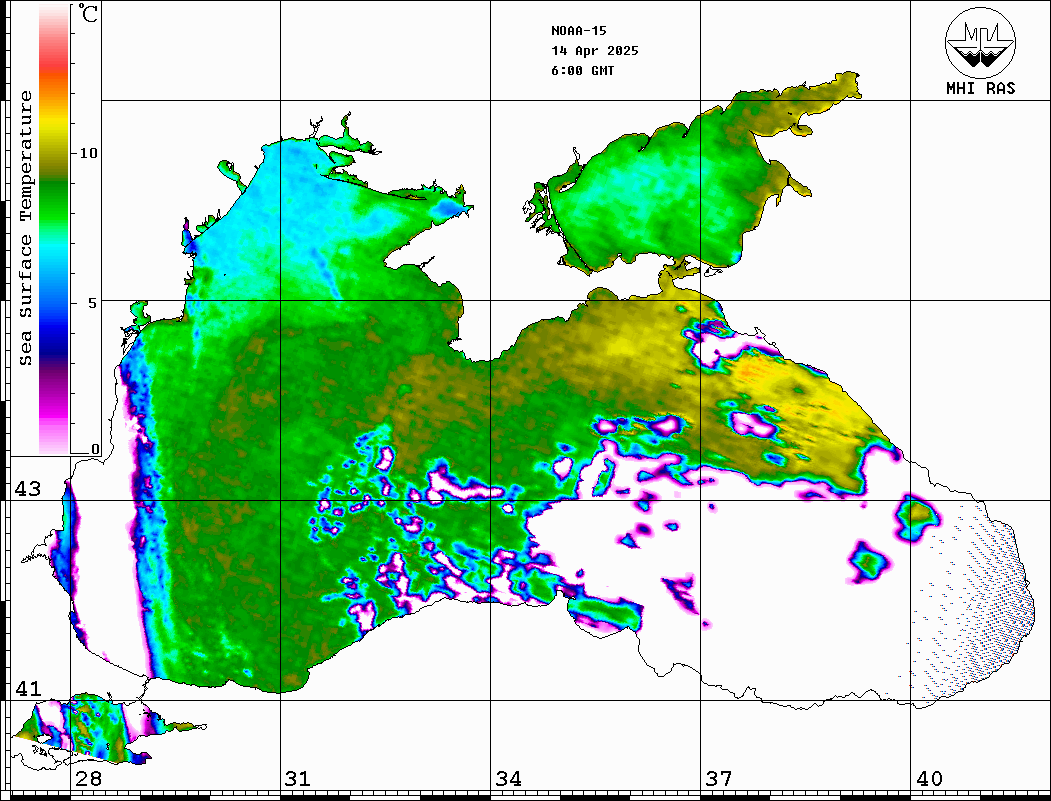The width and height of the screenshot is (1051, 801).
Task: Click the time '6:00 GMT'
Action: pyautogui.click(x=583, y=71)
